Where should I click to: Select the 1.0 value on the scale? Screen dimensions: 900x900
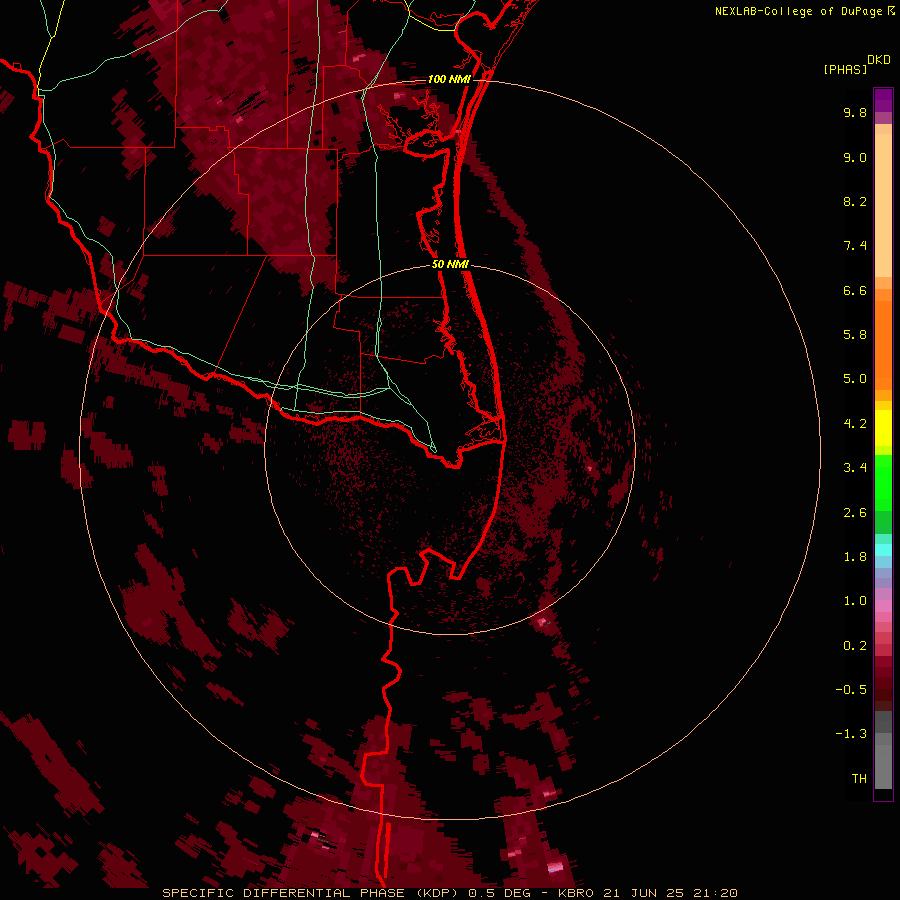pyautogui.click(x=855, y=601)
